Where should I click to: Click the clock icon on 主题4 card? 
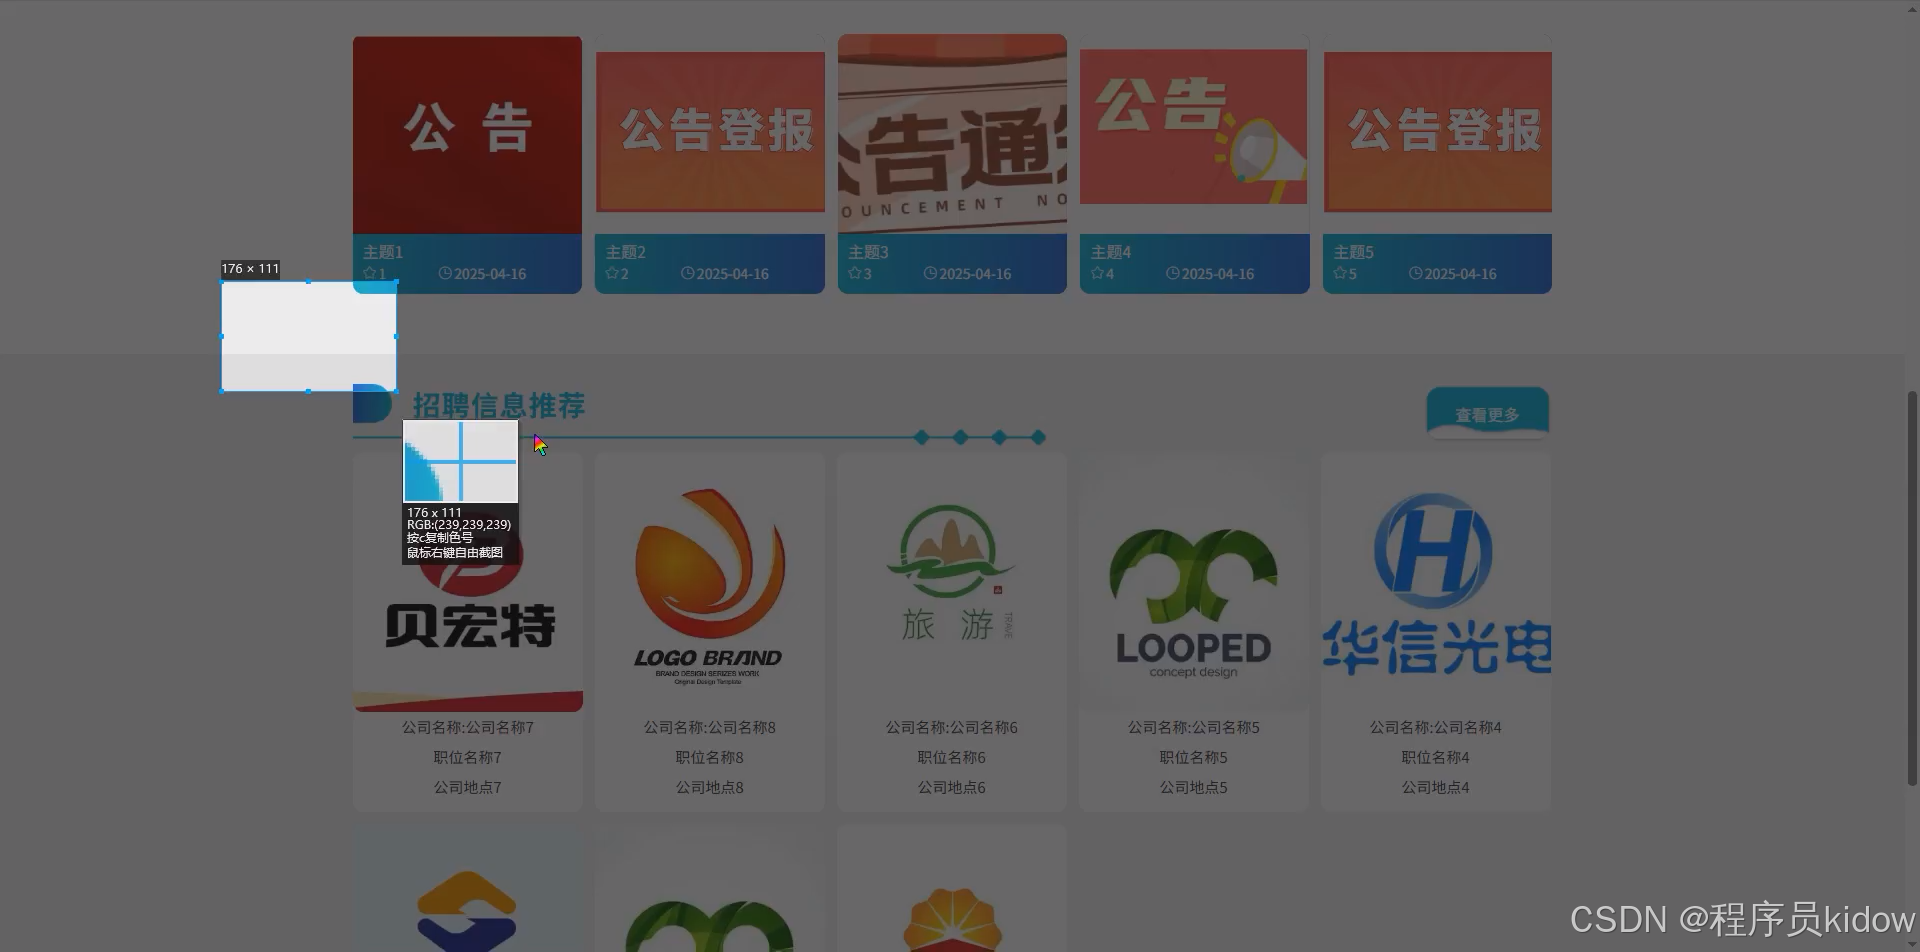[x=1172, y=273]
